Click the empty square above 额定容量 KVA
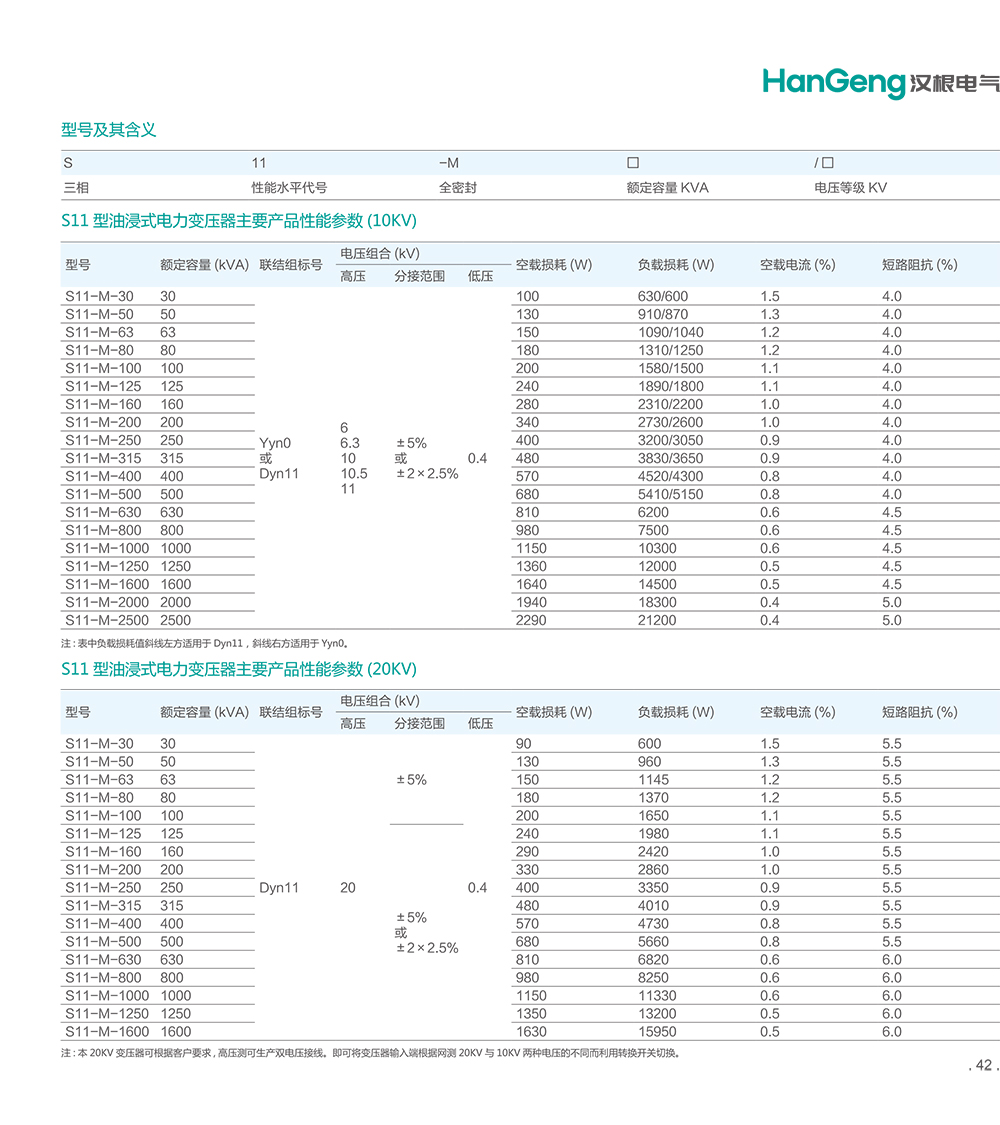This screenshot has height=1125, width=1000. 632,162
